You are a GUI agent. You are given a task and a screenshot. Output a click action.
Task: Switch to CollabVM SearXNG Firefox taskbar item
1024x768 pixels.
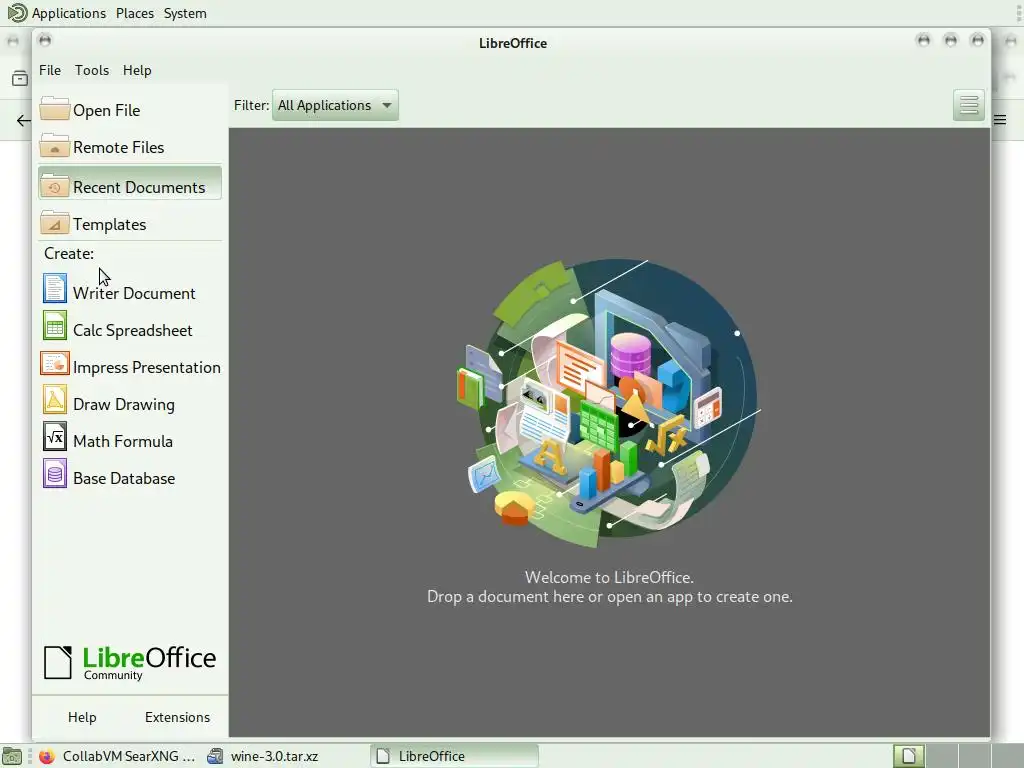pyautogui.click(x=118, y=756)
